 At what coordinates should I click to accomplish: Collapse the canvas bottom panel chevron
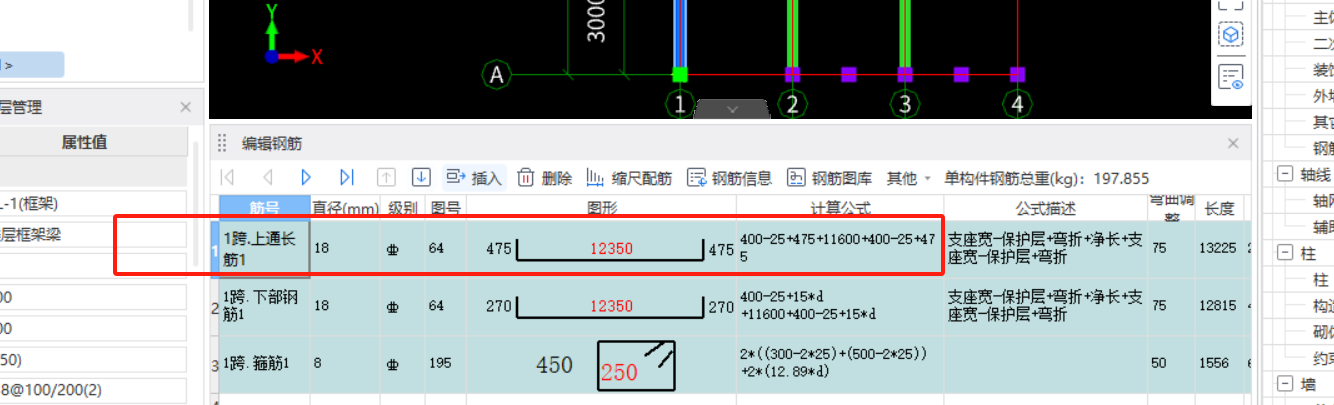(732, 108)
